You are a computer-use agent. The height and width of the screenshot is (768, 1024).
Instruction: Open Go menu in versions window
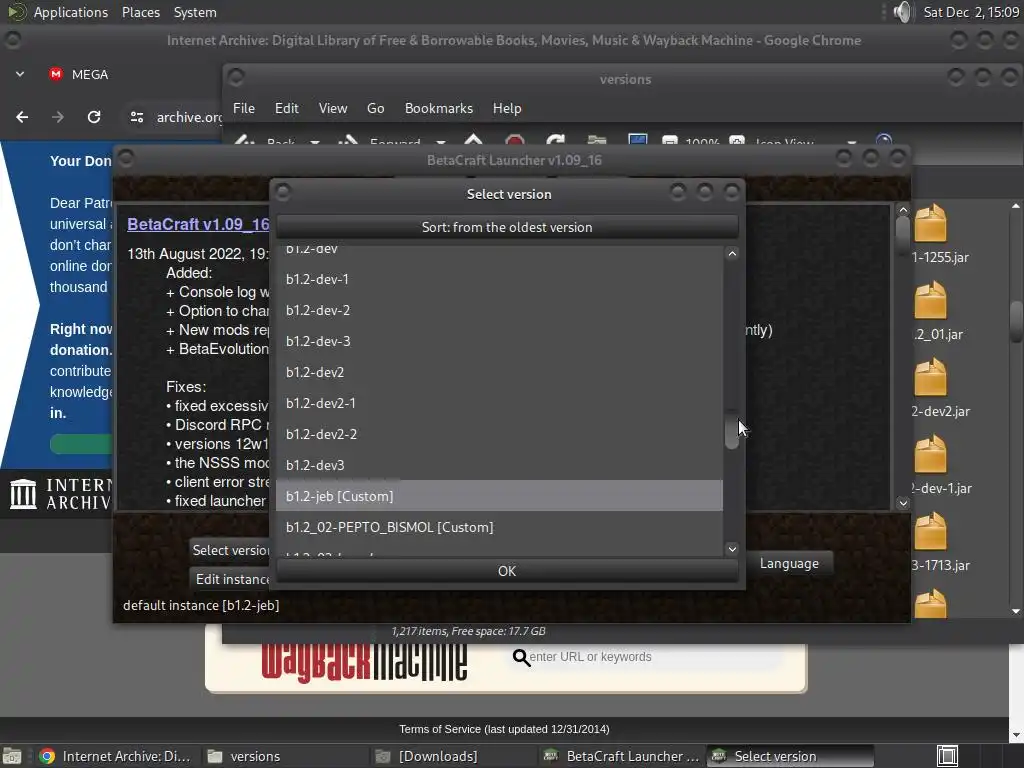pos(376,108)
